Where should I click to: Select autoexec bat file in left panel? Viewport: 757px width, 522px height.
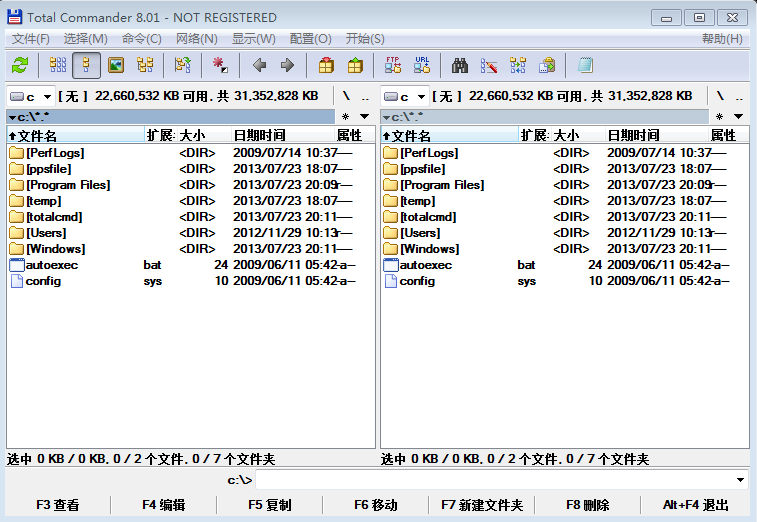191,265
